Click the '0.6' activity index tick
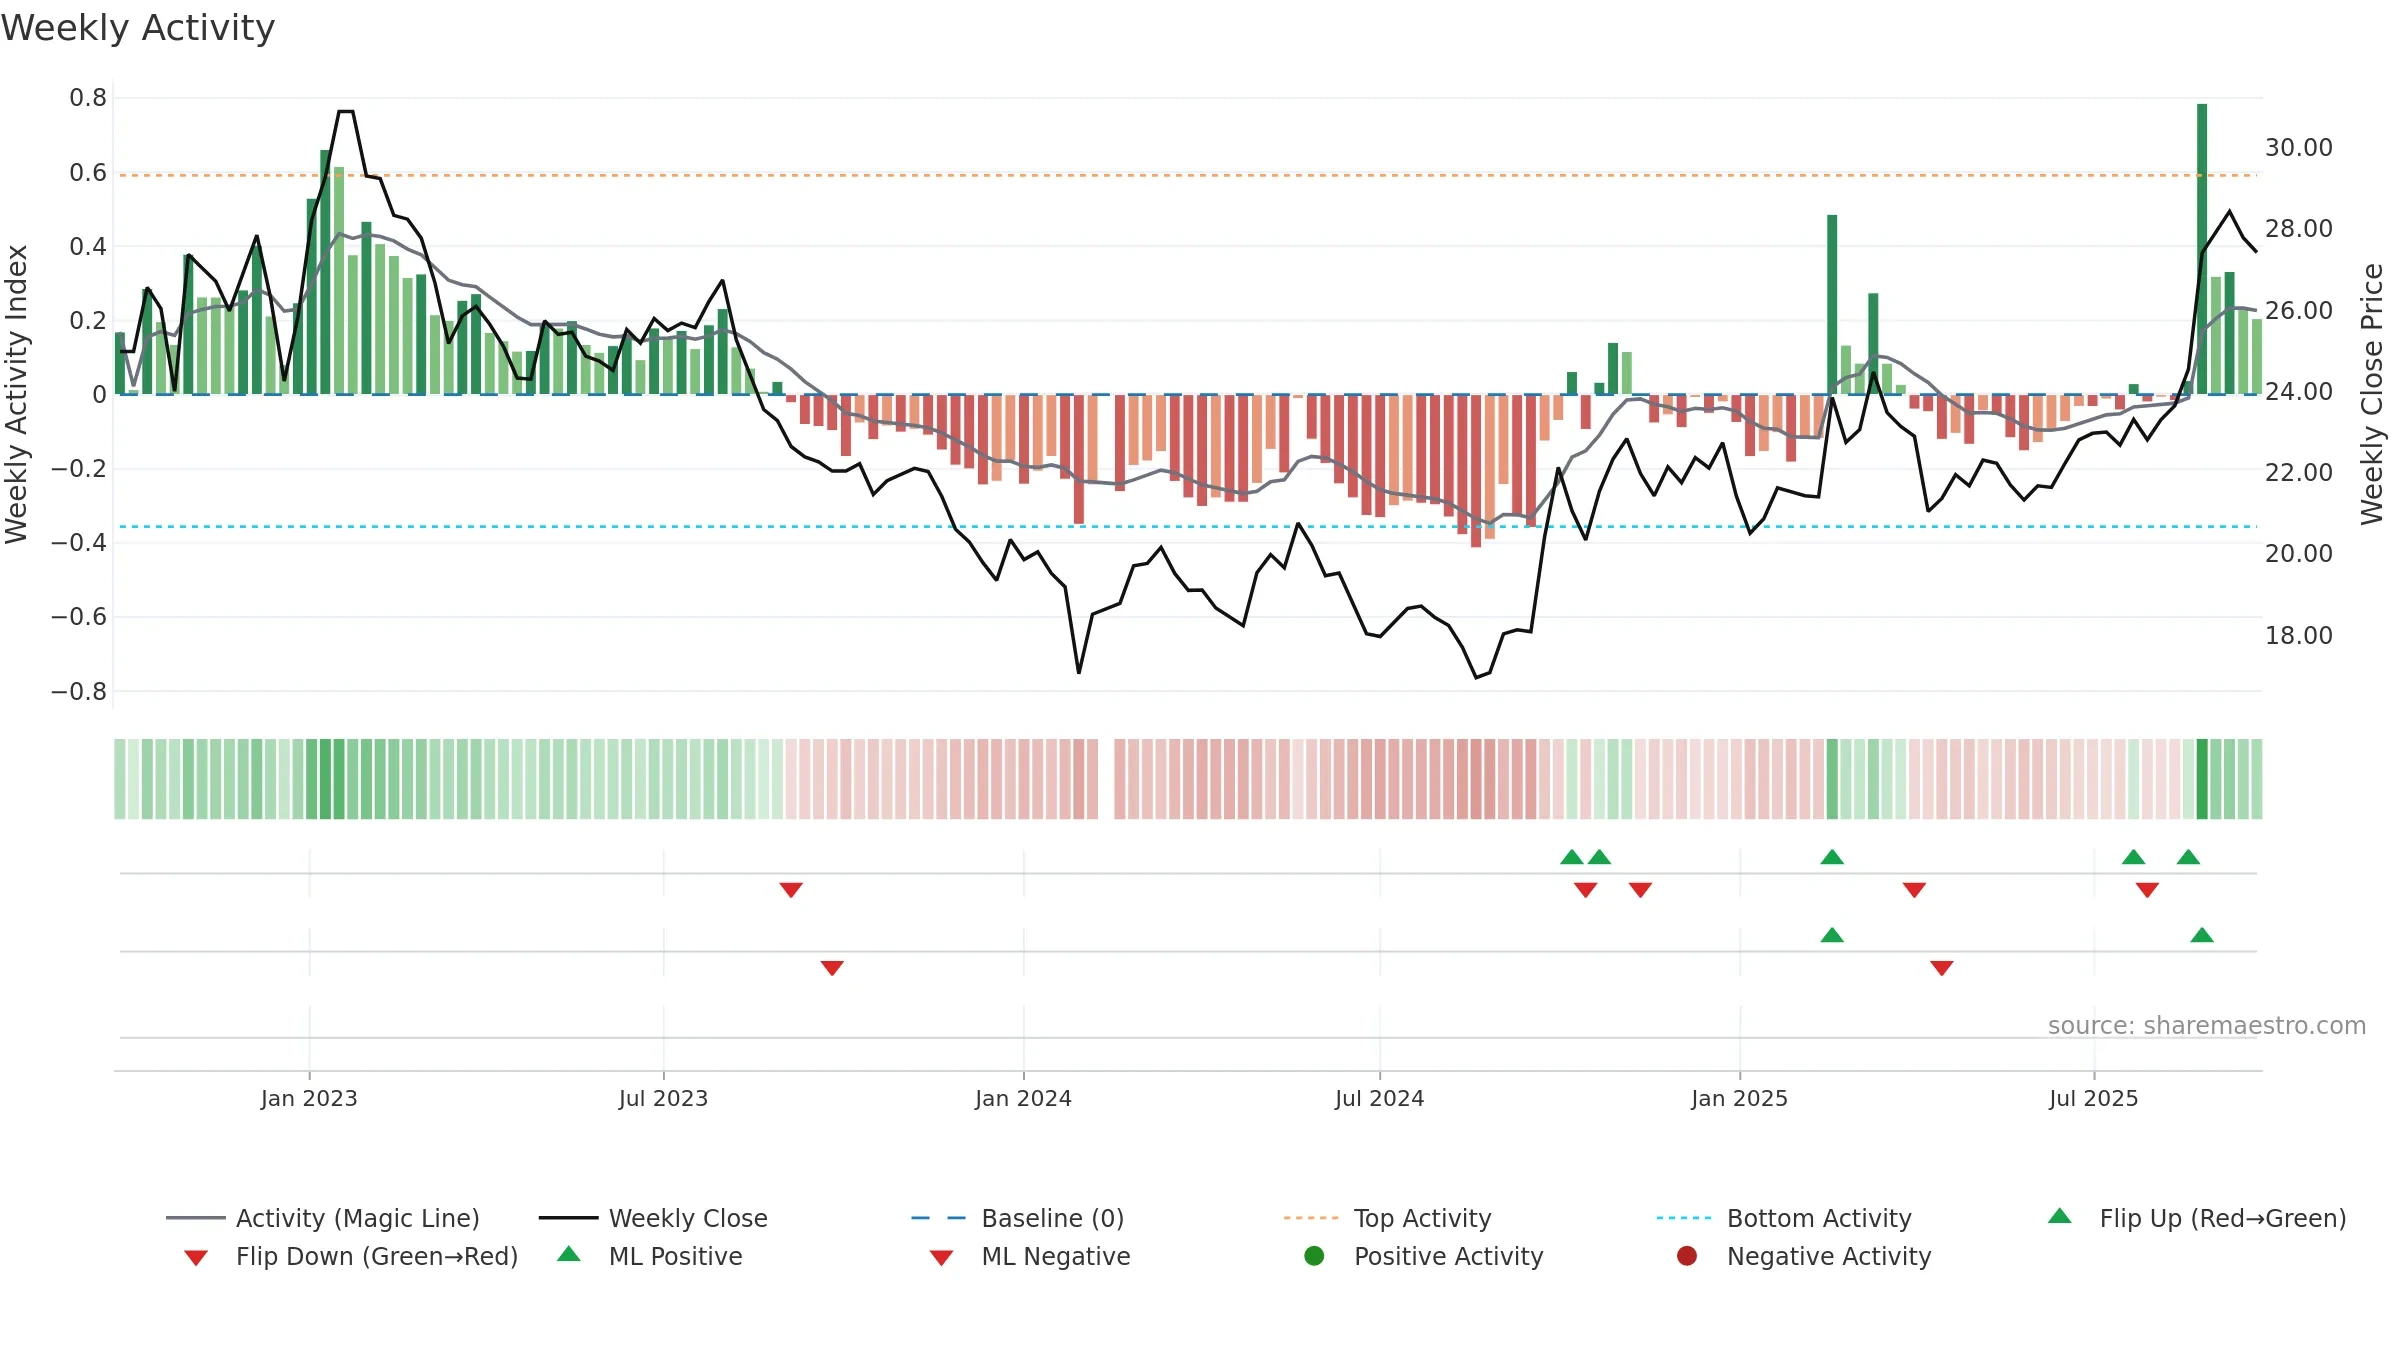Screen dimensions: 2400x1350 [x=88, y=173]
